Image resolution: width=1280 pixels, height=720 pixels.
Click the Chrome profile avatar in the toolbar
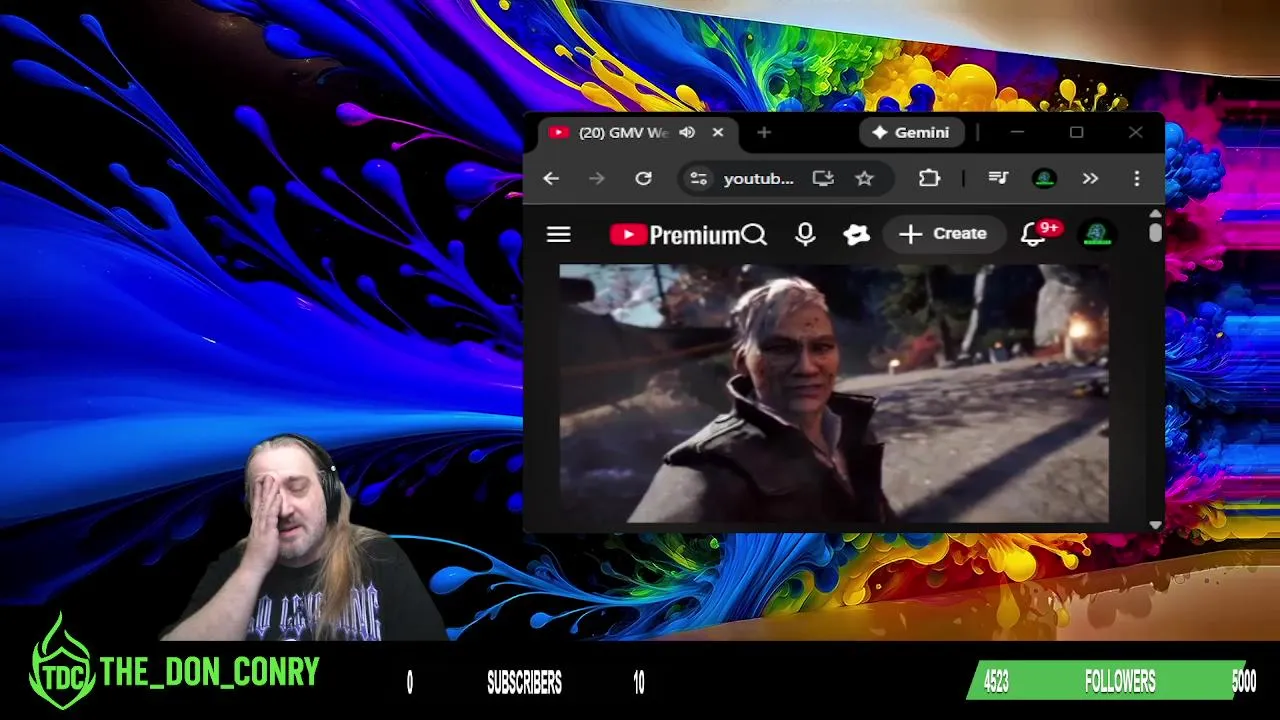point(1044,178)
